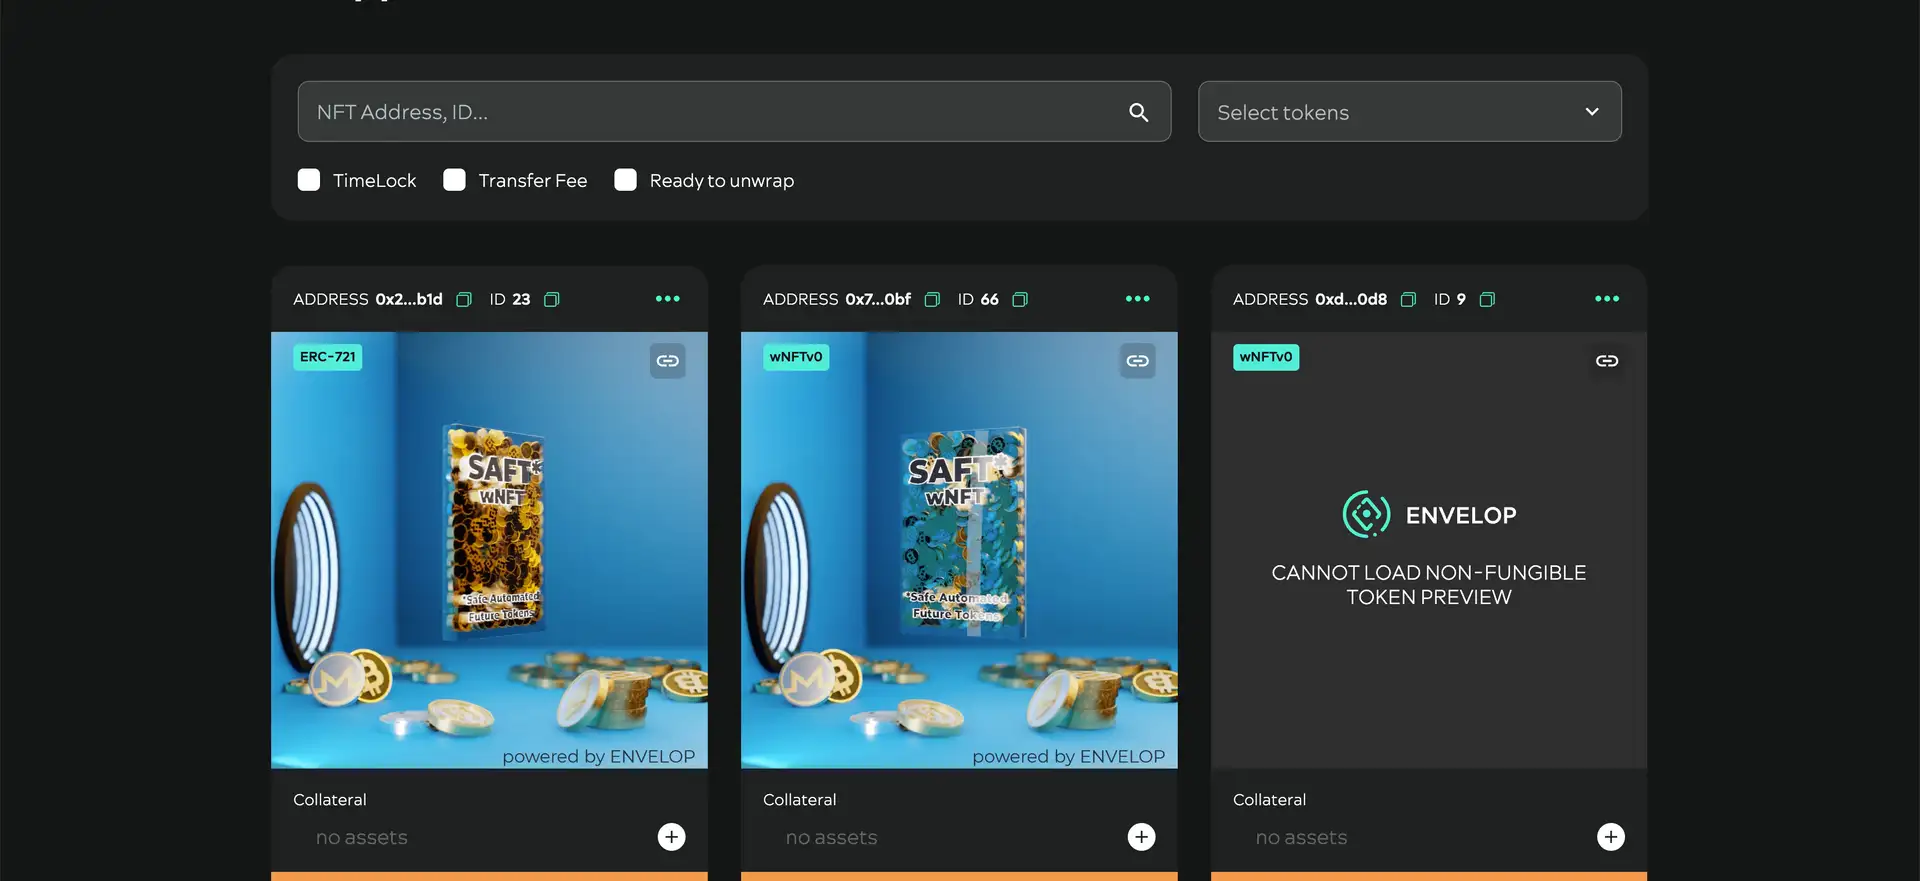The width and height of the screenshot is (1920, 881).
Task: Open the Select tokens dropdown
Action: click(1409, 112)
